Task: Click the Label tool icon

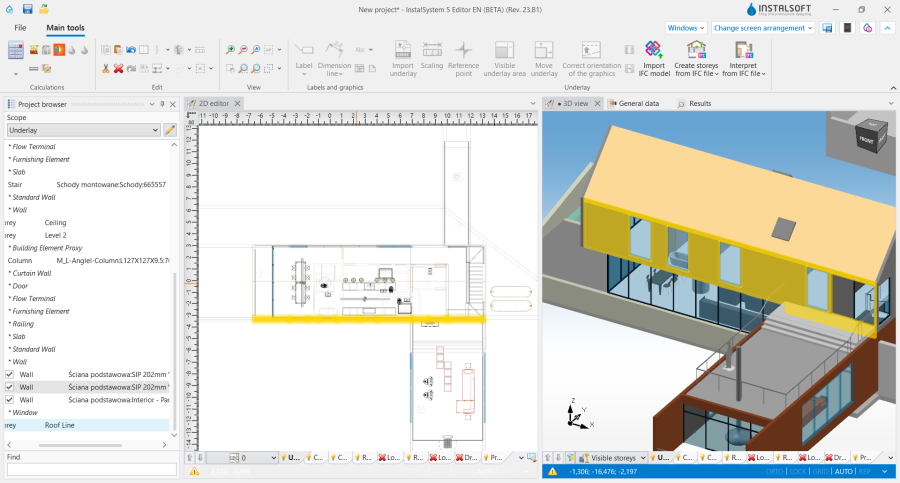Action: (304, 50)
